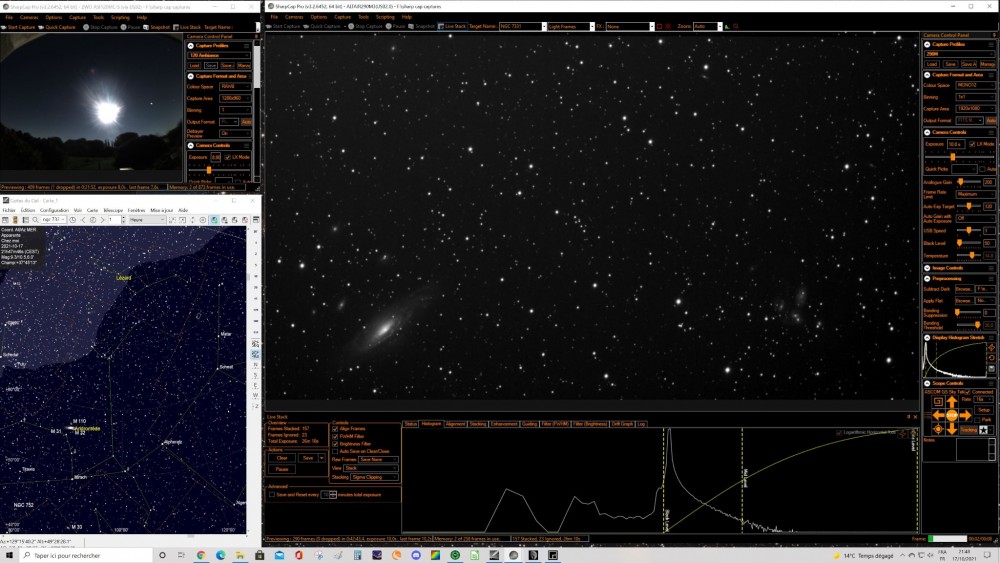Click the right arrow in Scope Controls
Screen dimensions: 1000x563
(x=965, y=415)
